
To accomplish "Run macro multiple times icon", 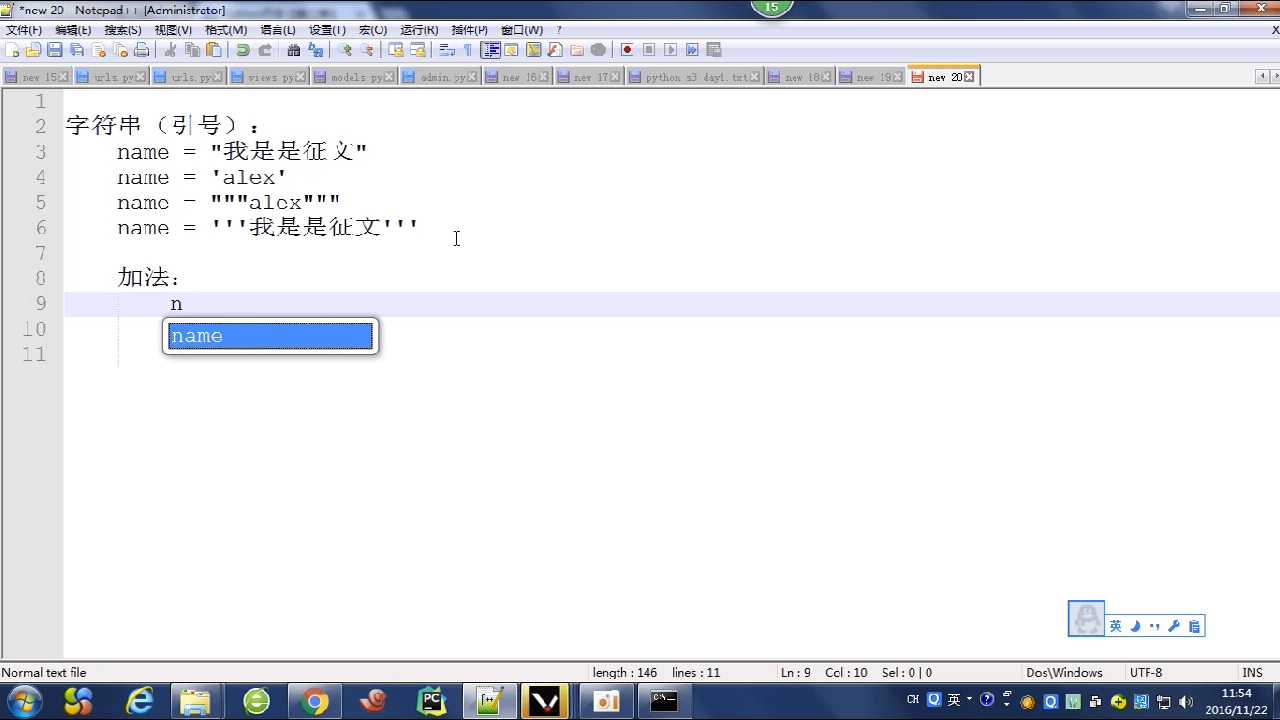I will point(692,50).
